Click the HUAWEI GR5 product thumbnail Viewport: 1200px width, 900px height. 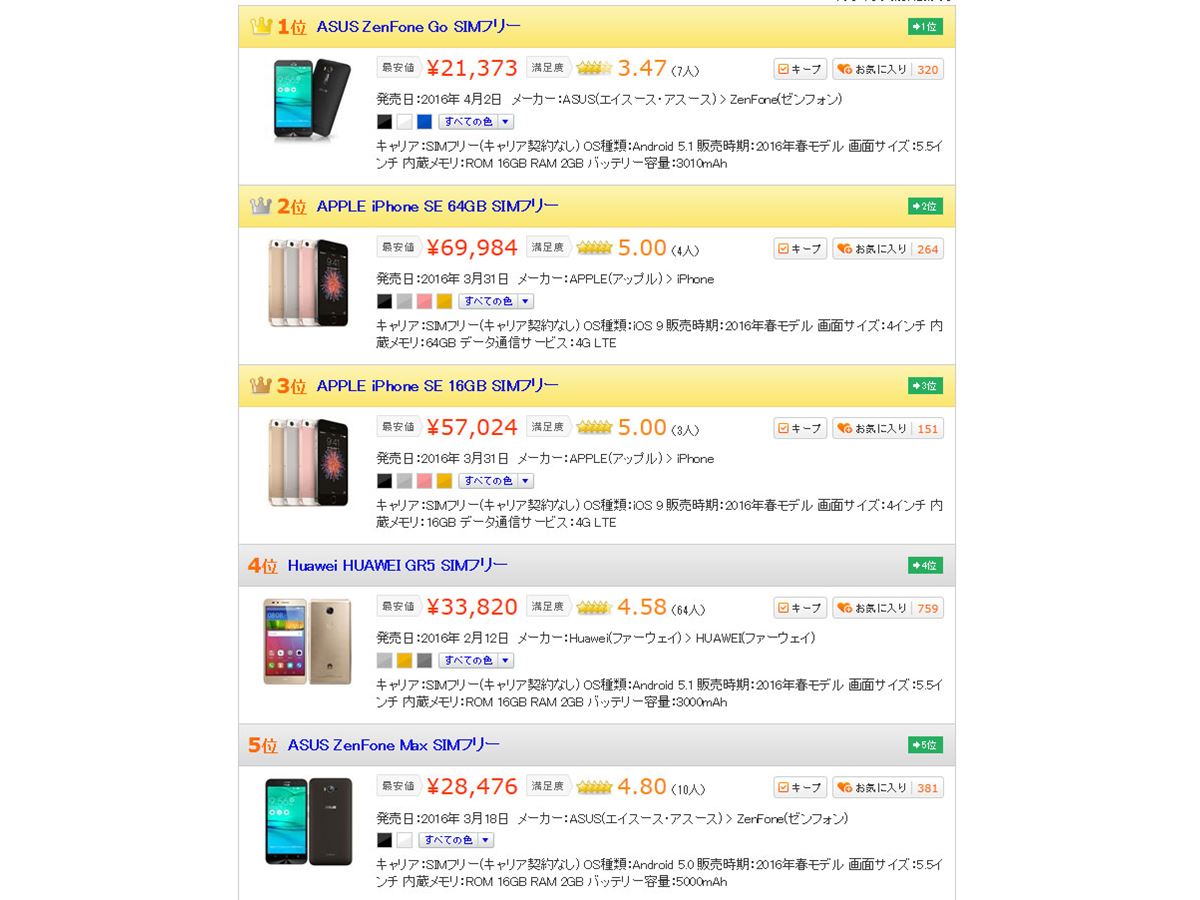click(307, 641)
